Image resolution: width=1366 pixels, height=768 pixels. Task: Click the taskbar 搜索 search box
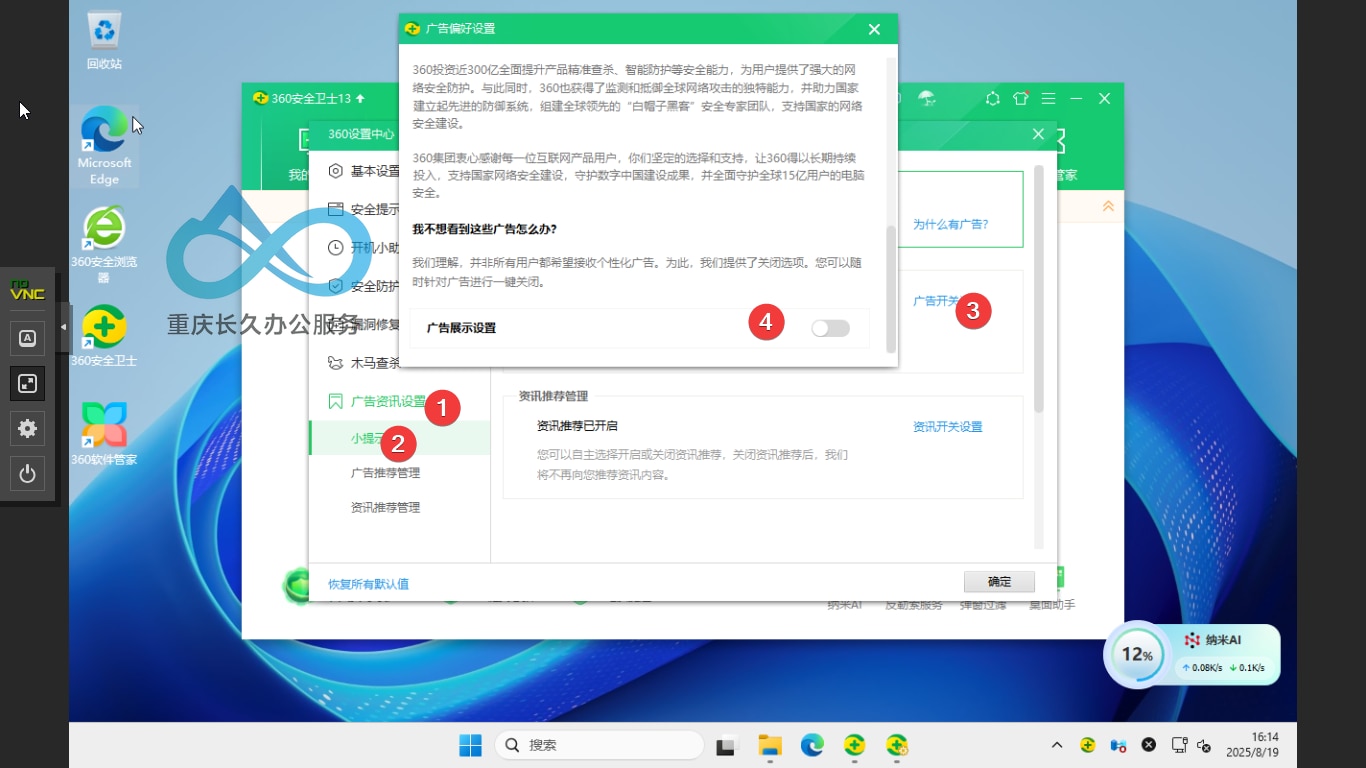[x=600, y=745]
